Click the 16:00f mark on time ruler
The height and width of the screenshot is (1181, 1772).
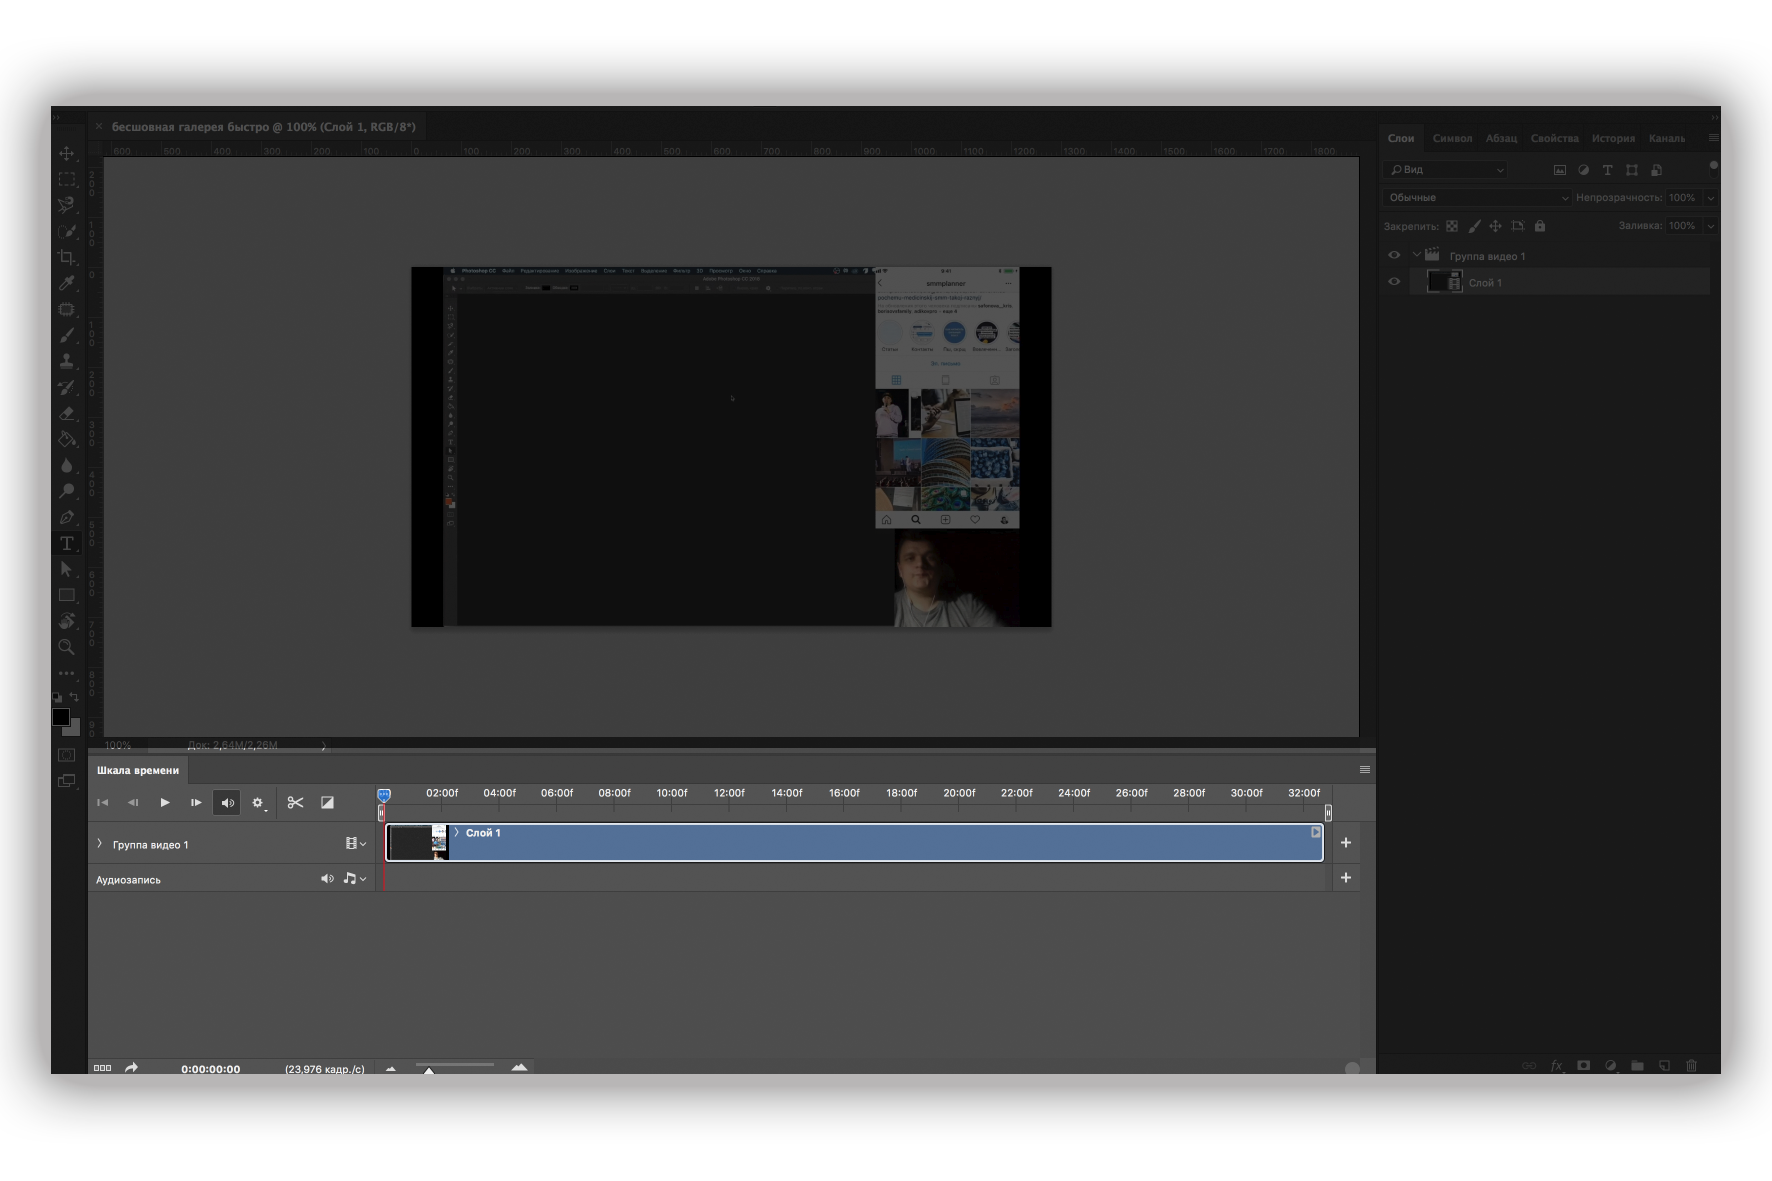click(844, 793)
